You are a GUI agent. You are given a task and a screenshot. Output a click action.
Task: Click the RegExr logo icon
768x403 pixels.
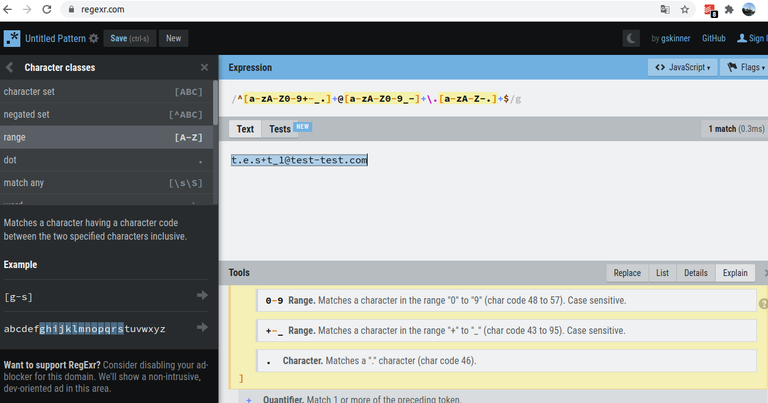tap(12, 38)
